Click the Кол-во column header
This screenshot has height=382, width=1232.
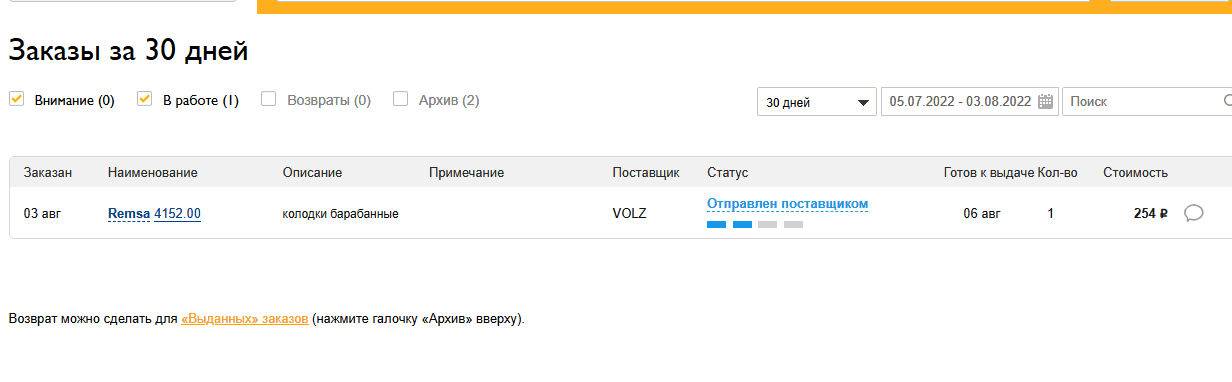point(1057,173)
